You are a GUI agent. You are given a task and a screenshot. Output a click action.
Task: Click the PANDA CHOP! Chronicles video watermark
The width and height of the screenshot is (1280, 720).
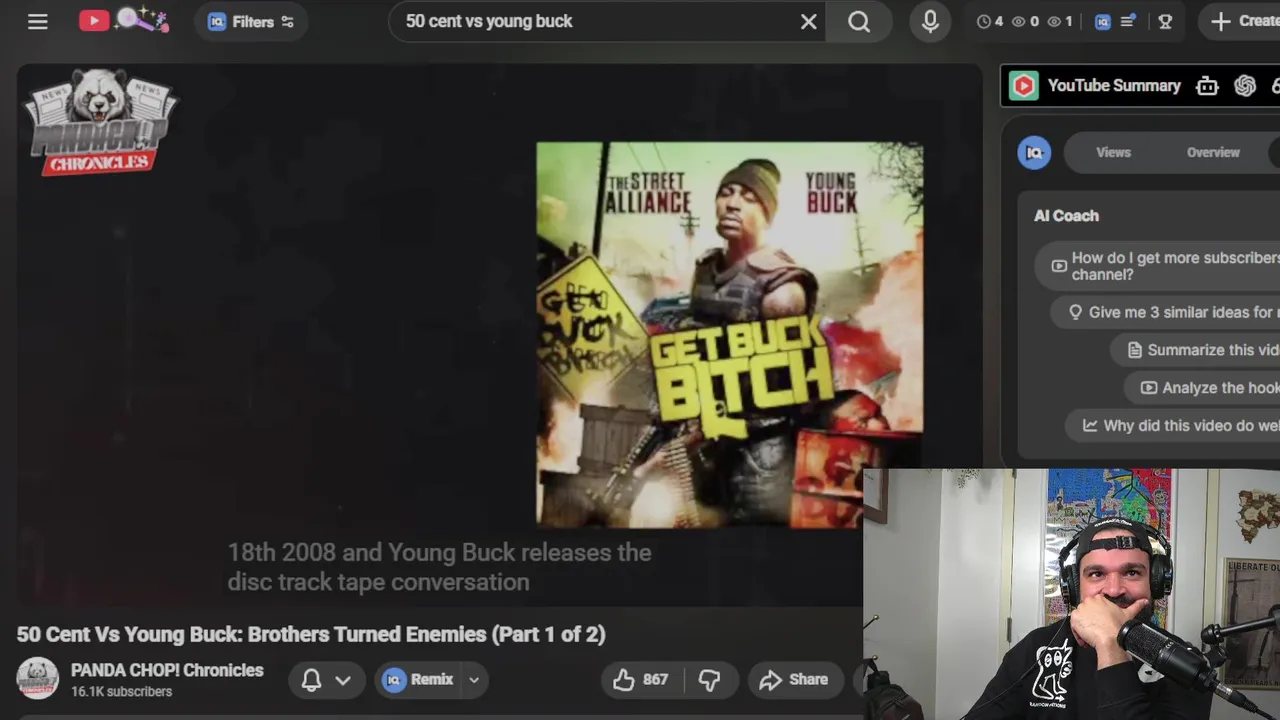(101, 122)
